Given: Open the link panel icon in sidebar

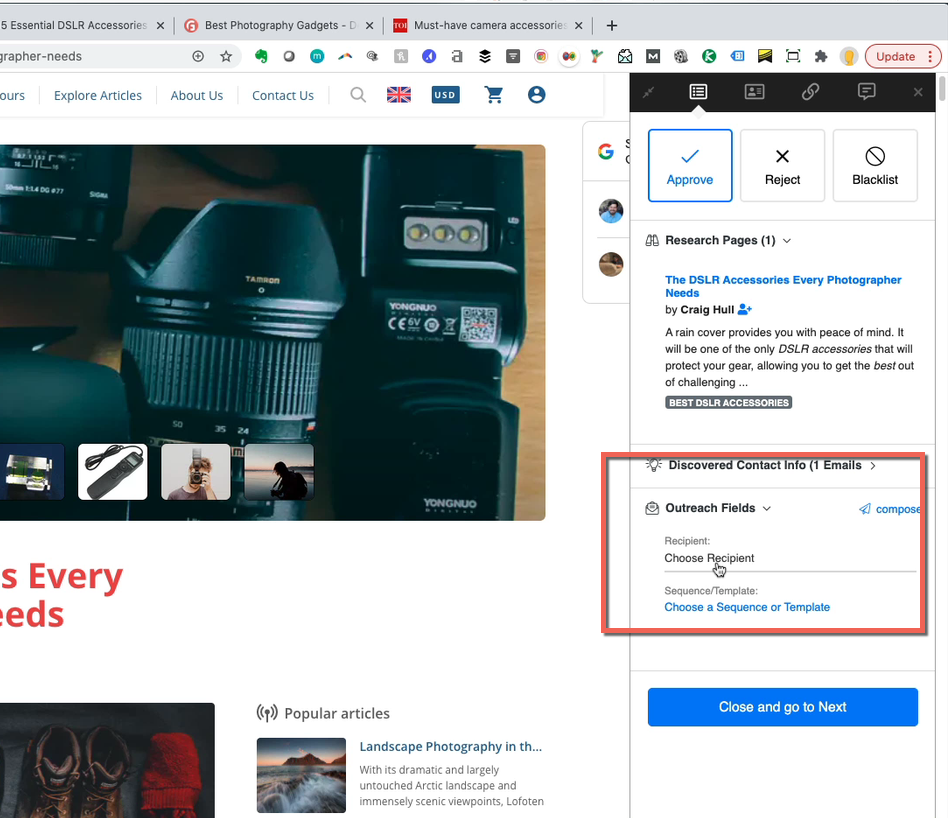Looking at the screenshot, I should (x=810, y=92).
